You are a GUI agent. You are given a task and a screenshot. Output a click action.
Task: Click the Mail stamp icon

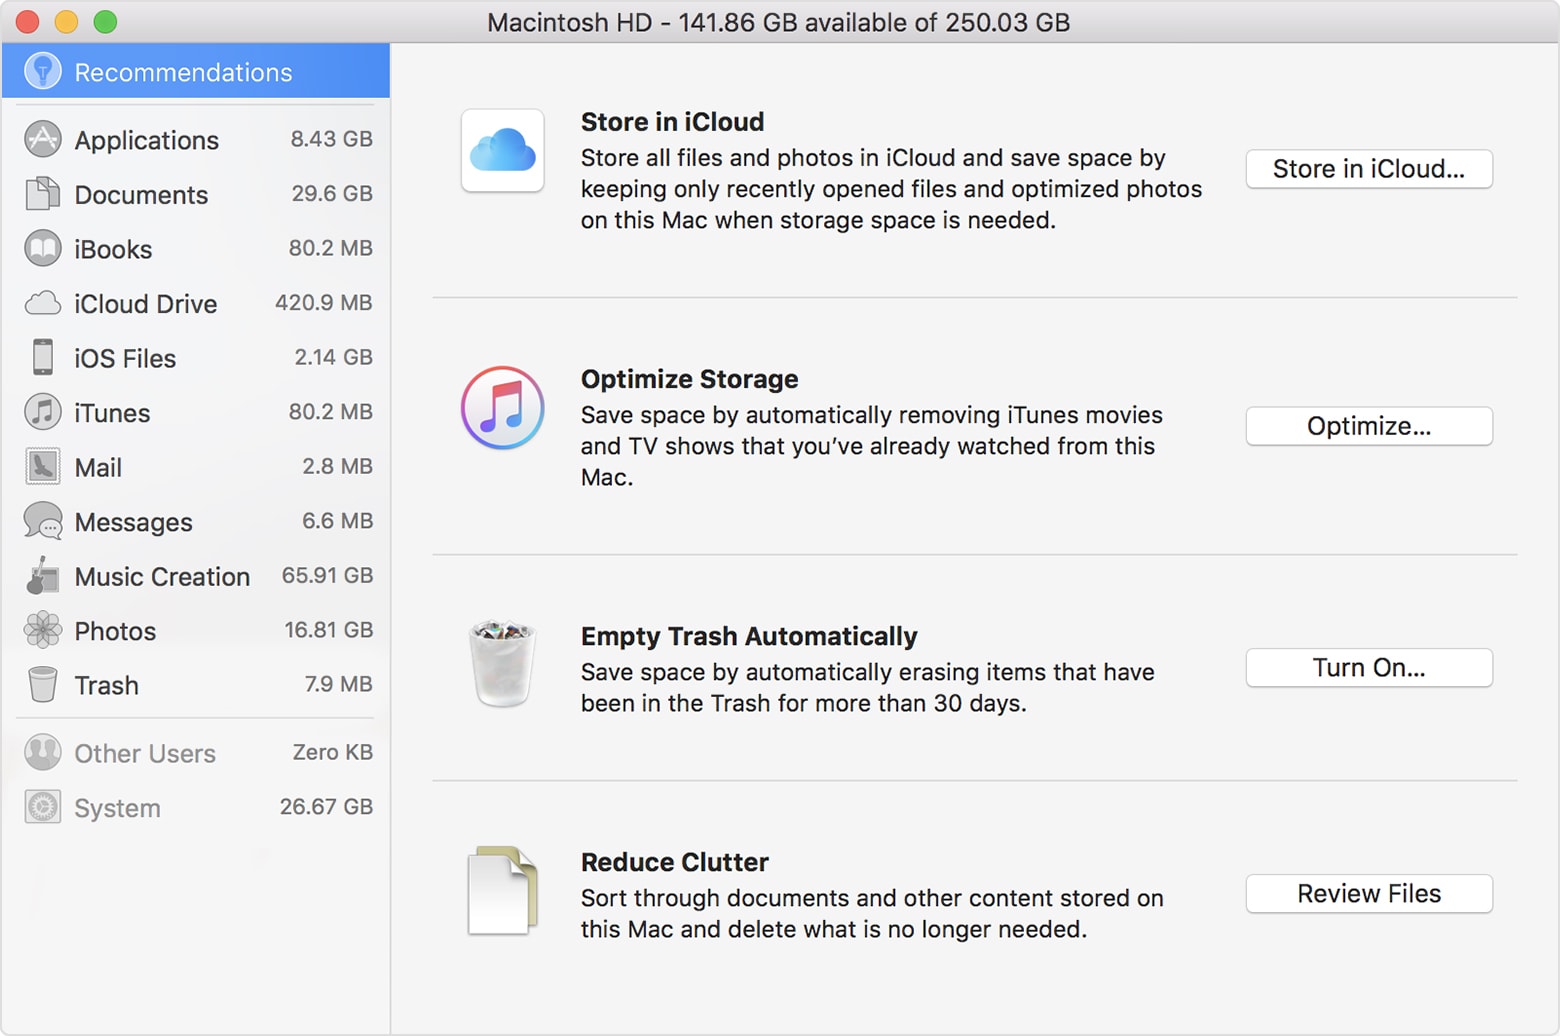[x=43, y=467]
